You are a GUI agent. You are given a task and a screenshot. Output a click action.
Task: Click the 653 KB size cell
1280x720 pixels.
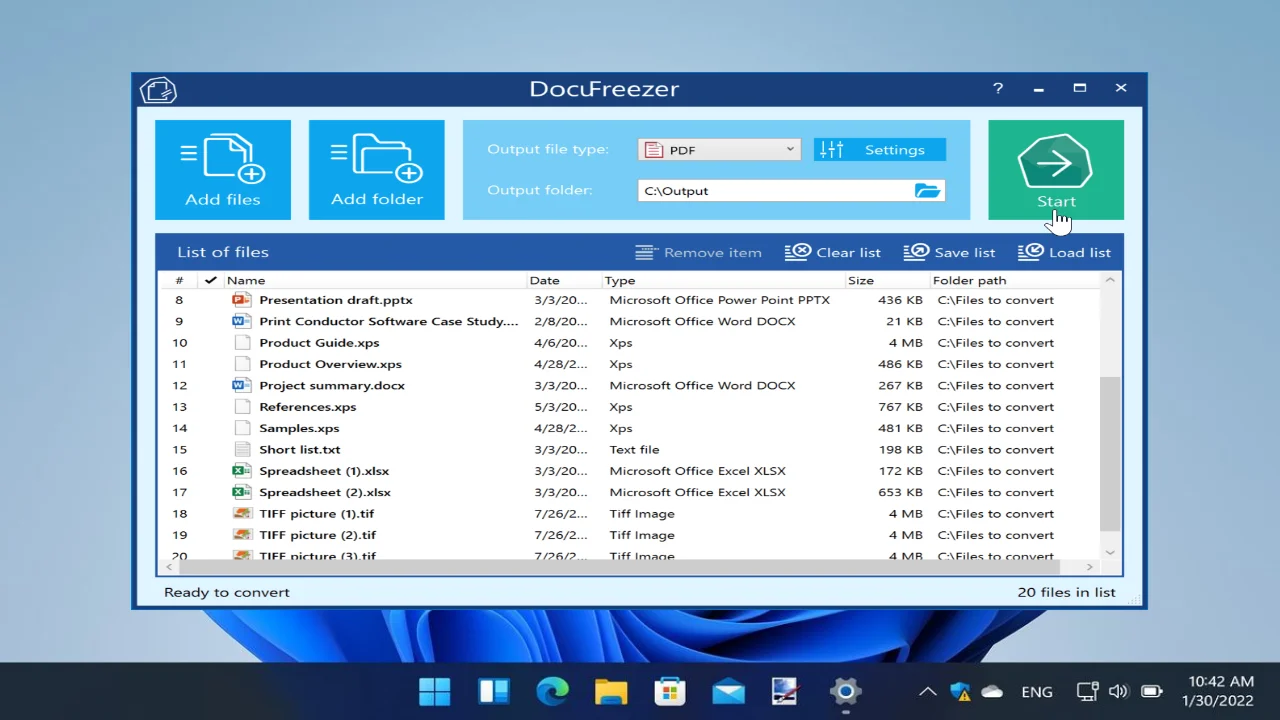900,492
